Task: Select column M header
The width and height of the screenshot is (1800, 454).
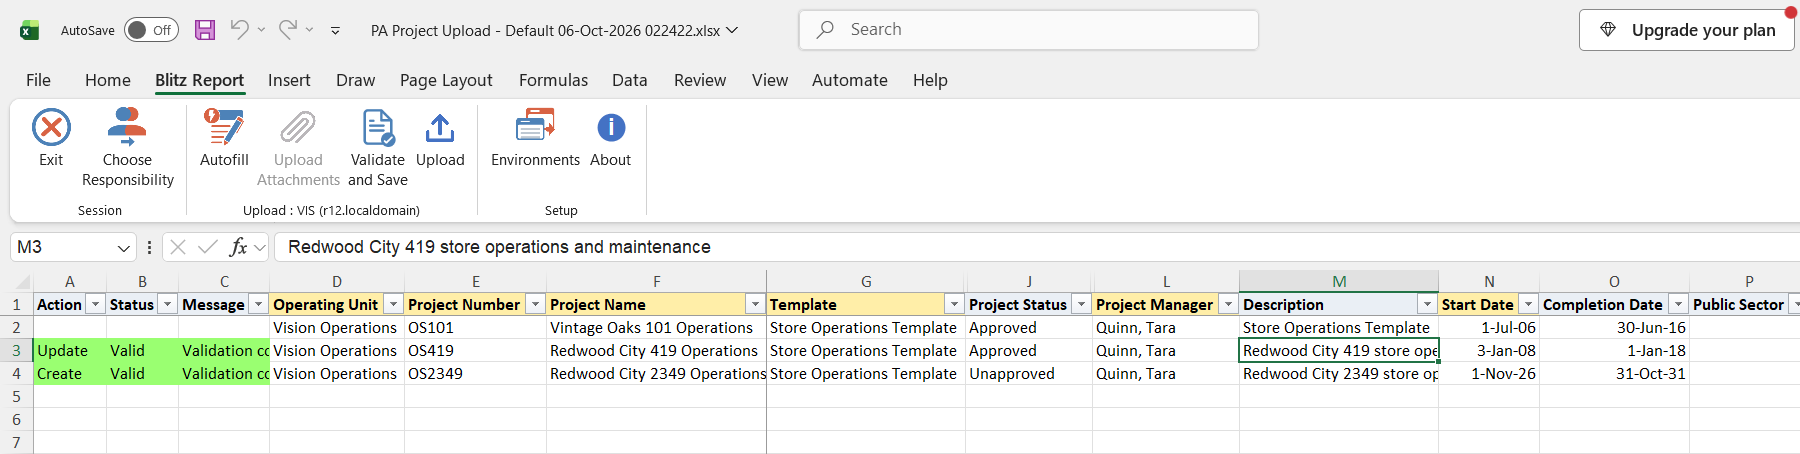Action: click(1339, 282)
